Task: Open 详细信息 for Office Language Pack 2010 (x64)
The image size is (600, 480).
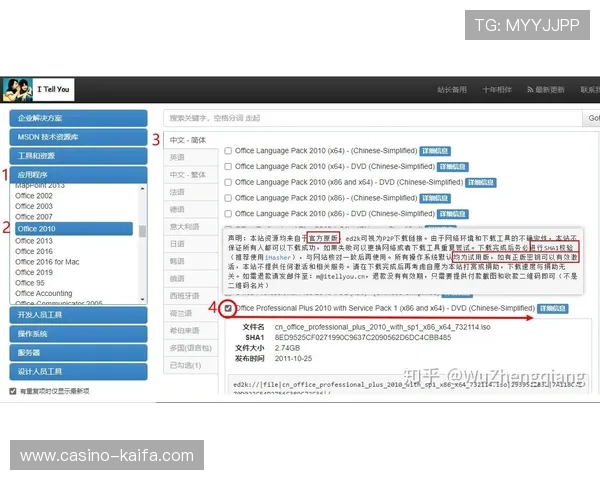Action: pyautogui.click(x=435, y=151)
